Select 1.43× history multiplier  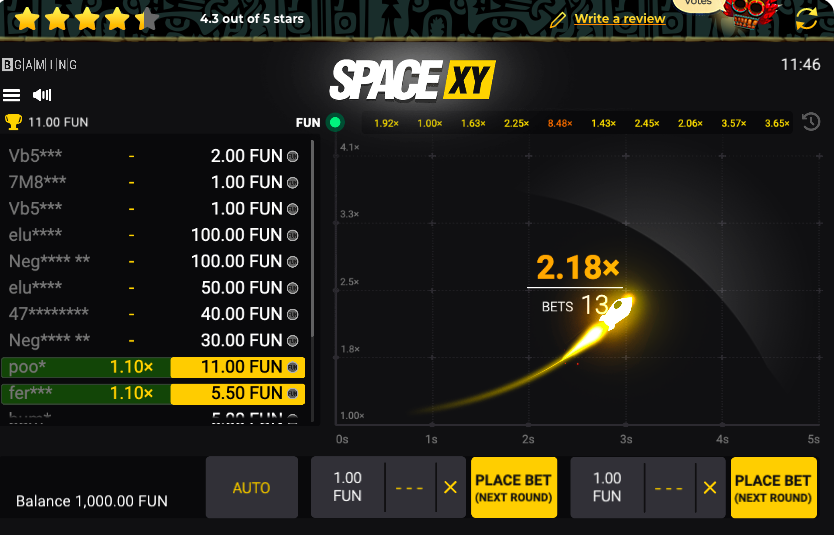tap(604, 123)
